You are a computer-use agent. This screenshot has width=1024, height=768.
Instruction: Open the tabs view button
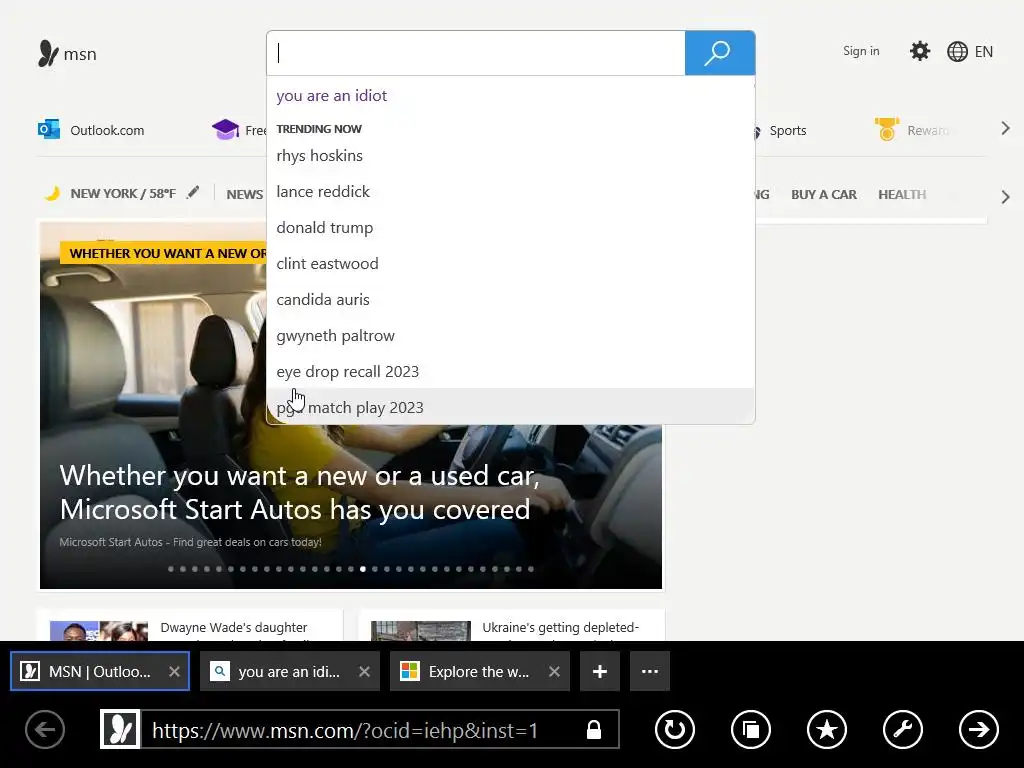tap(751, 729)
